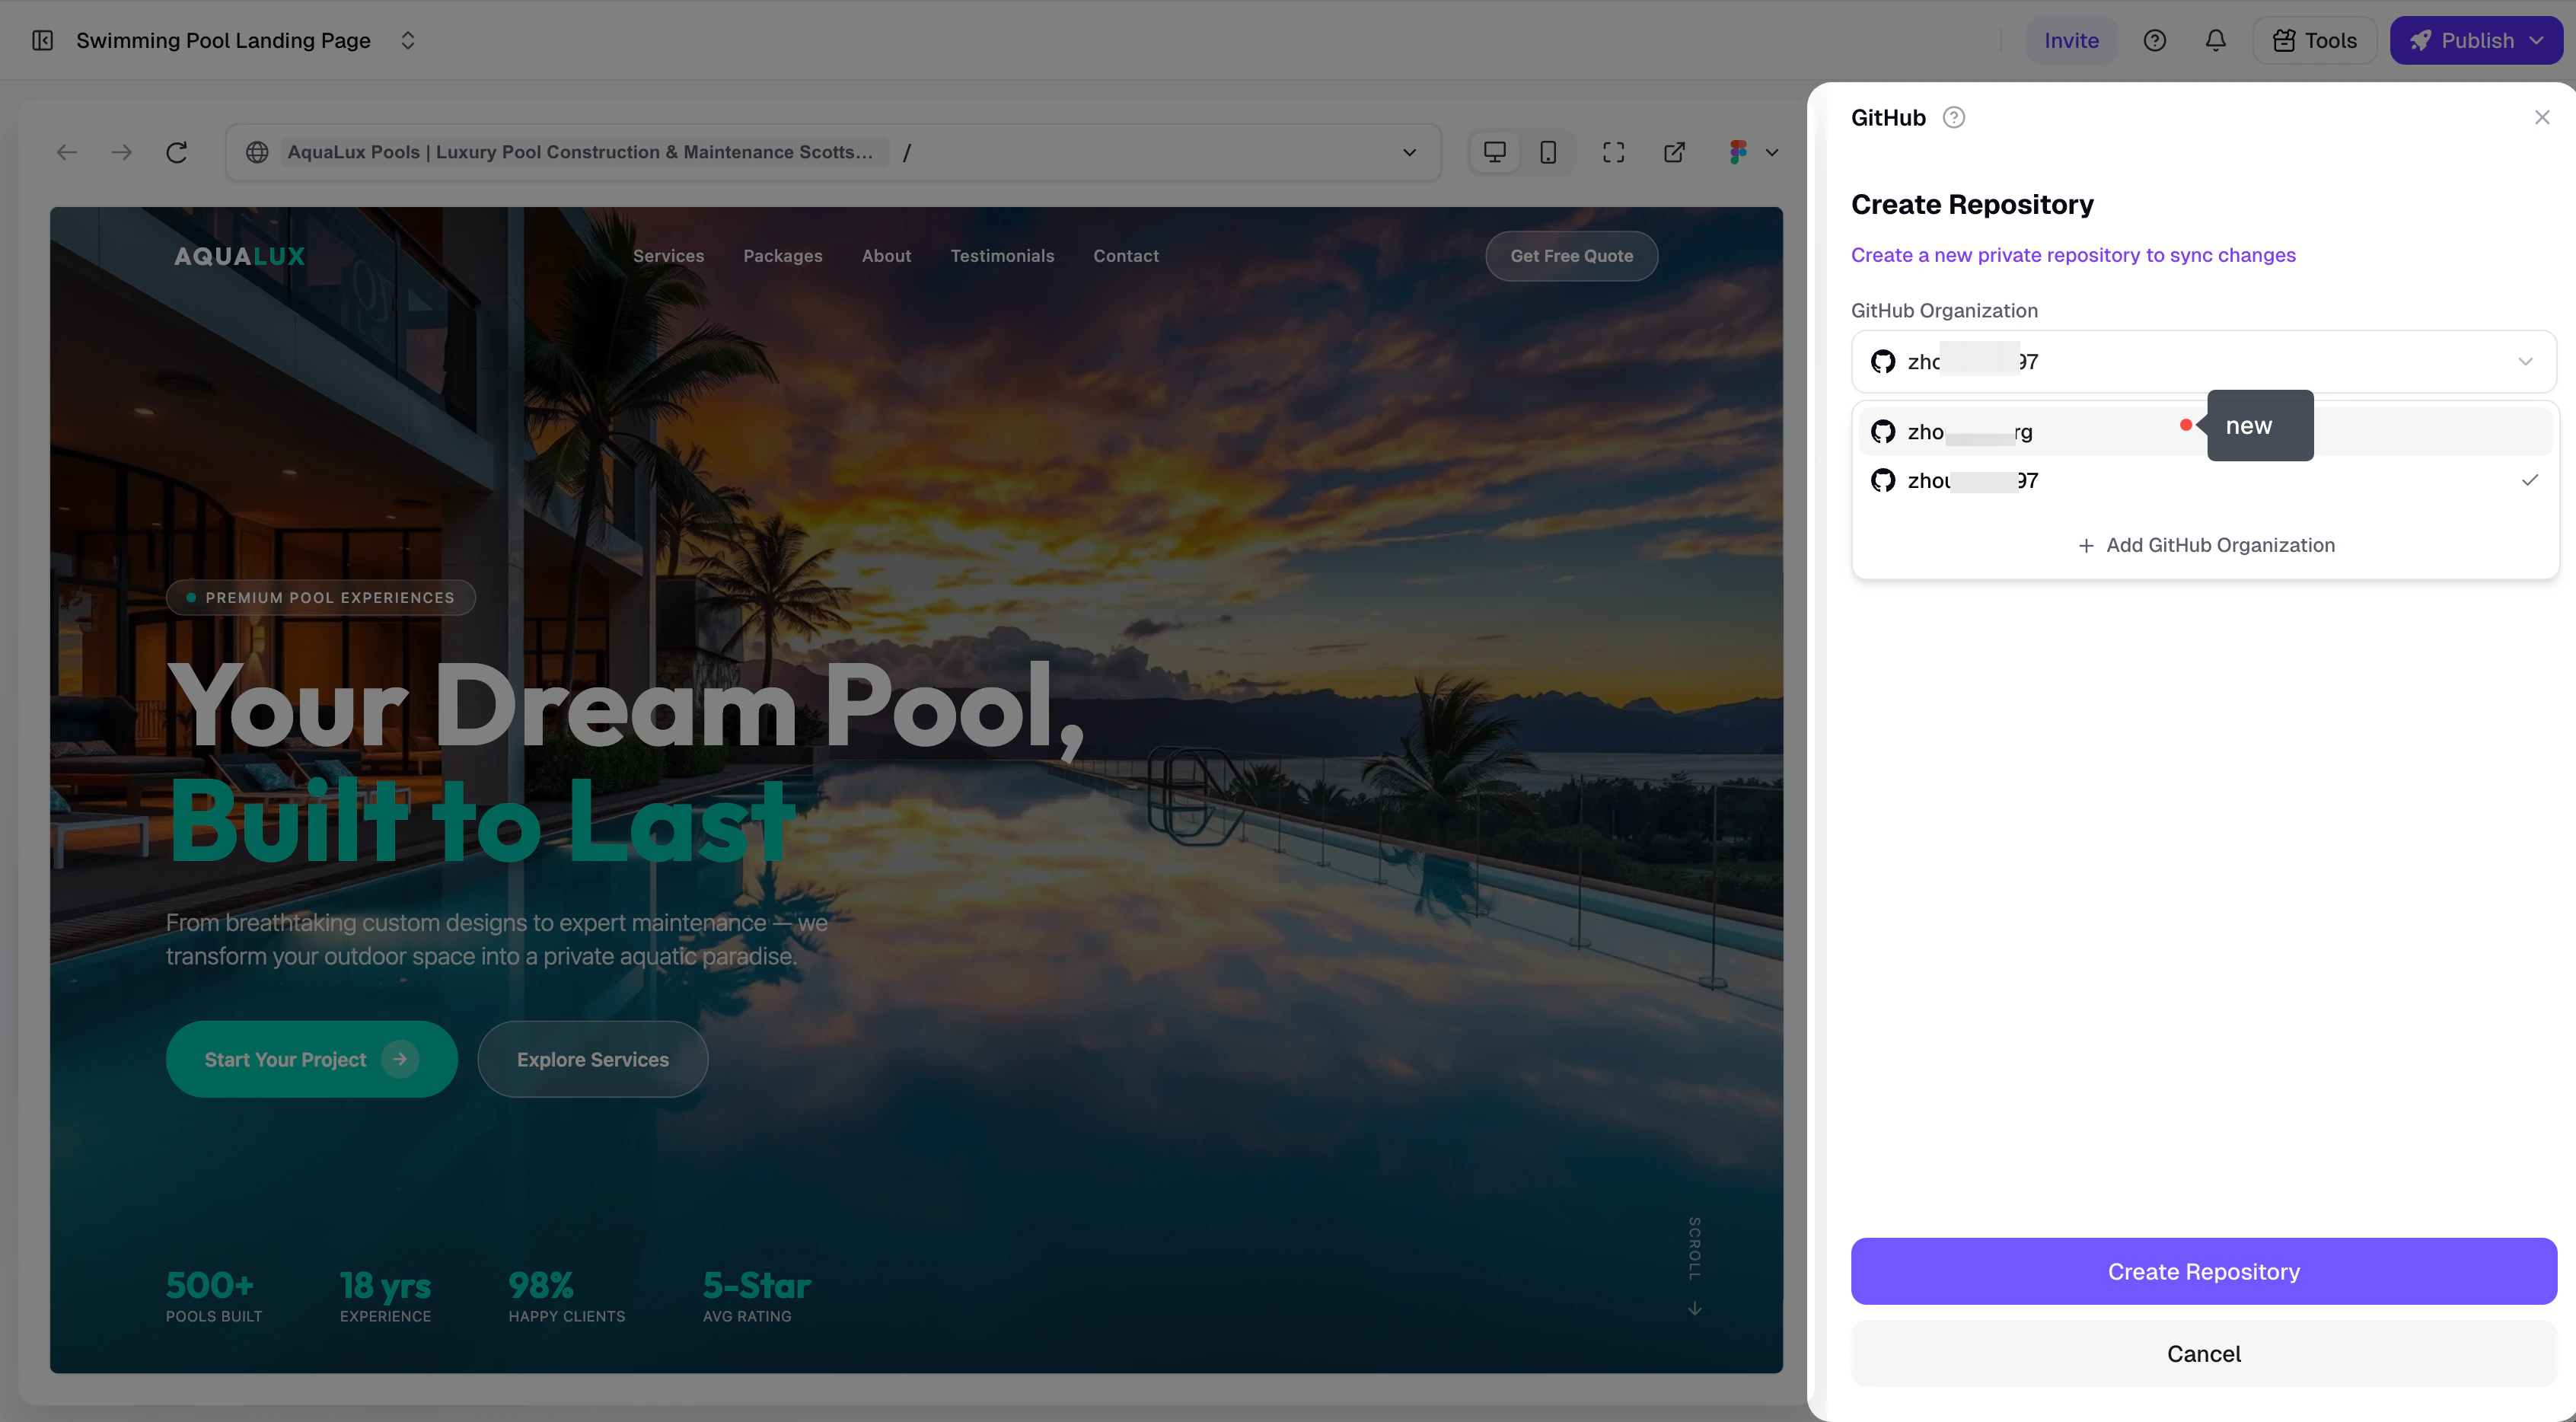The height and width of the screenshot is (1422, 2576).
Task: Enter fullscreen preview mode
Action: 1613,152
